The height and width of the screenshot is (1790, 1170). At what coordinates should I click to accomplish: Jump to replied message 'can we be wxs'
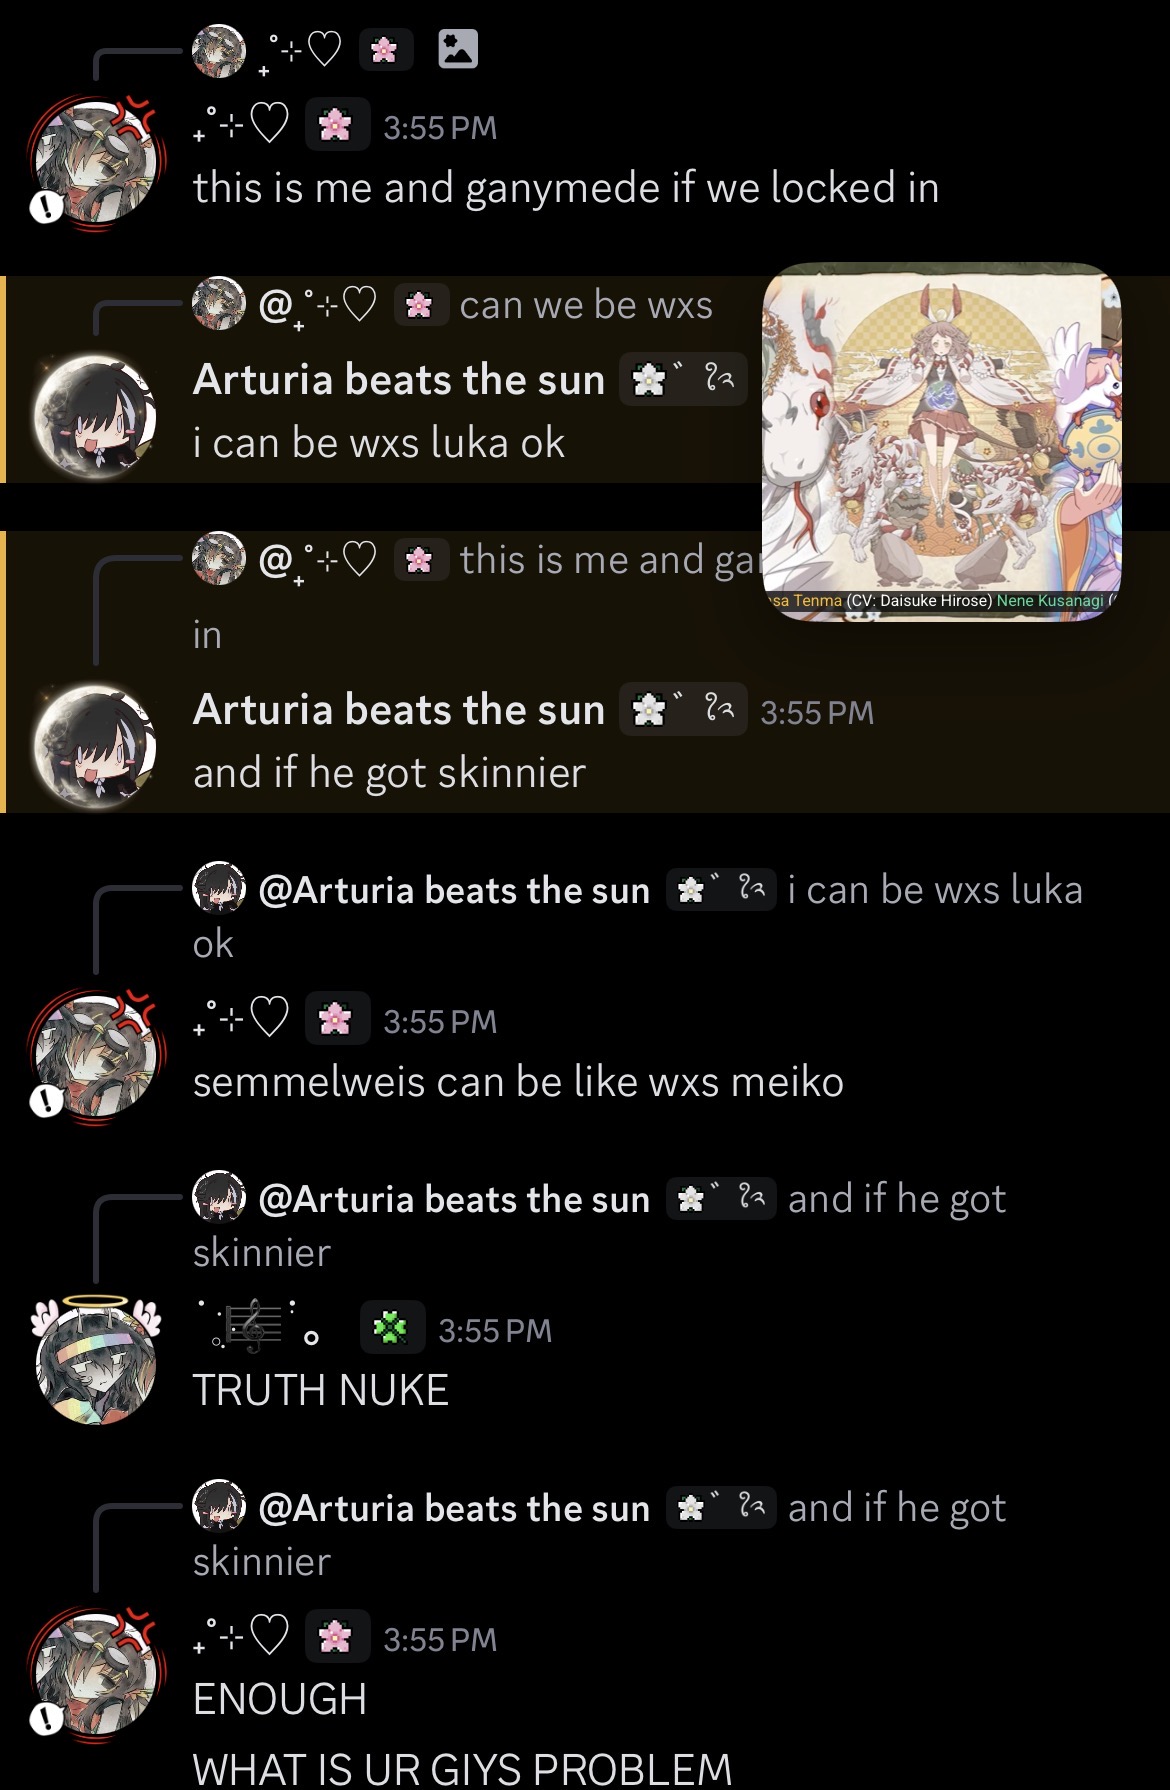586,305
